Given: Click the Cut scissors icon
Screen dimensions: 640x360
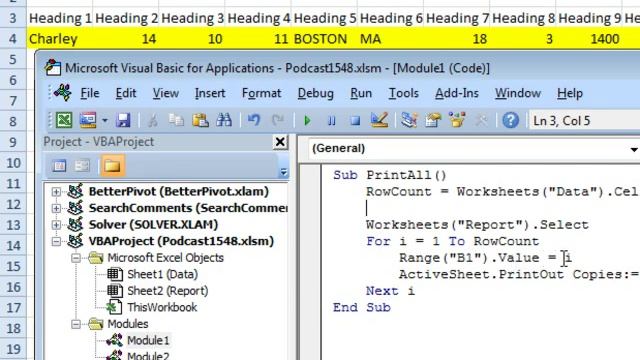Looking at the screenshot, I should (152, 120).
